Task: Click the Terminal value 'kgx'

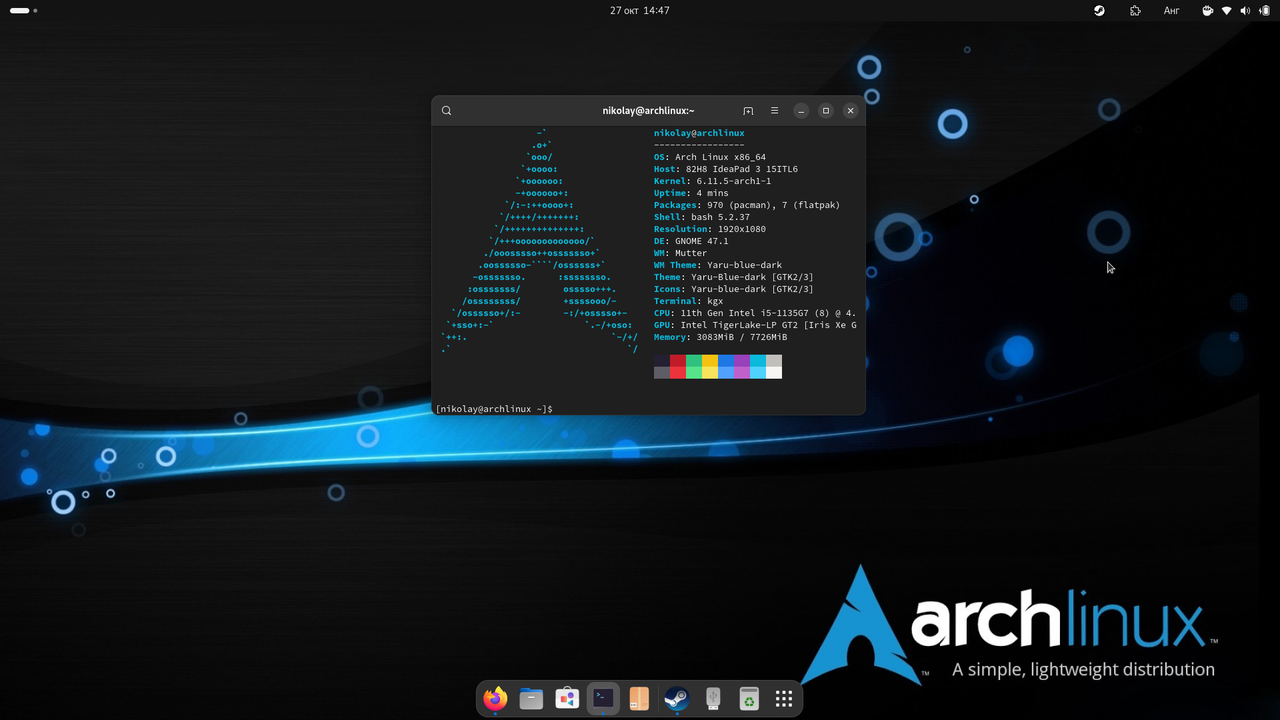Action: pos(715,301)
